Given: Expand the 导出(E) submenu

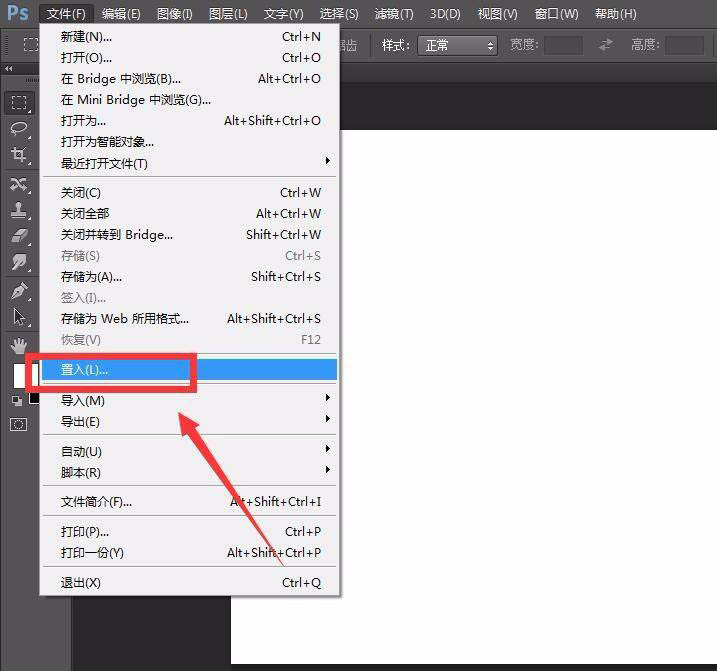Looking at the screenshot, I should coord(189,421).
